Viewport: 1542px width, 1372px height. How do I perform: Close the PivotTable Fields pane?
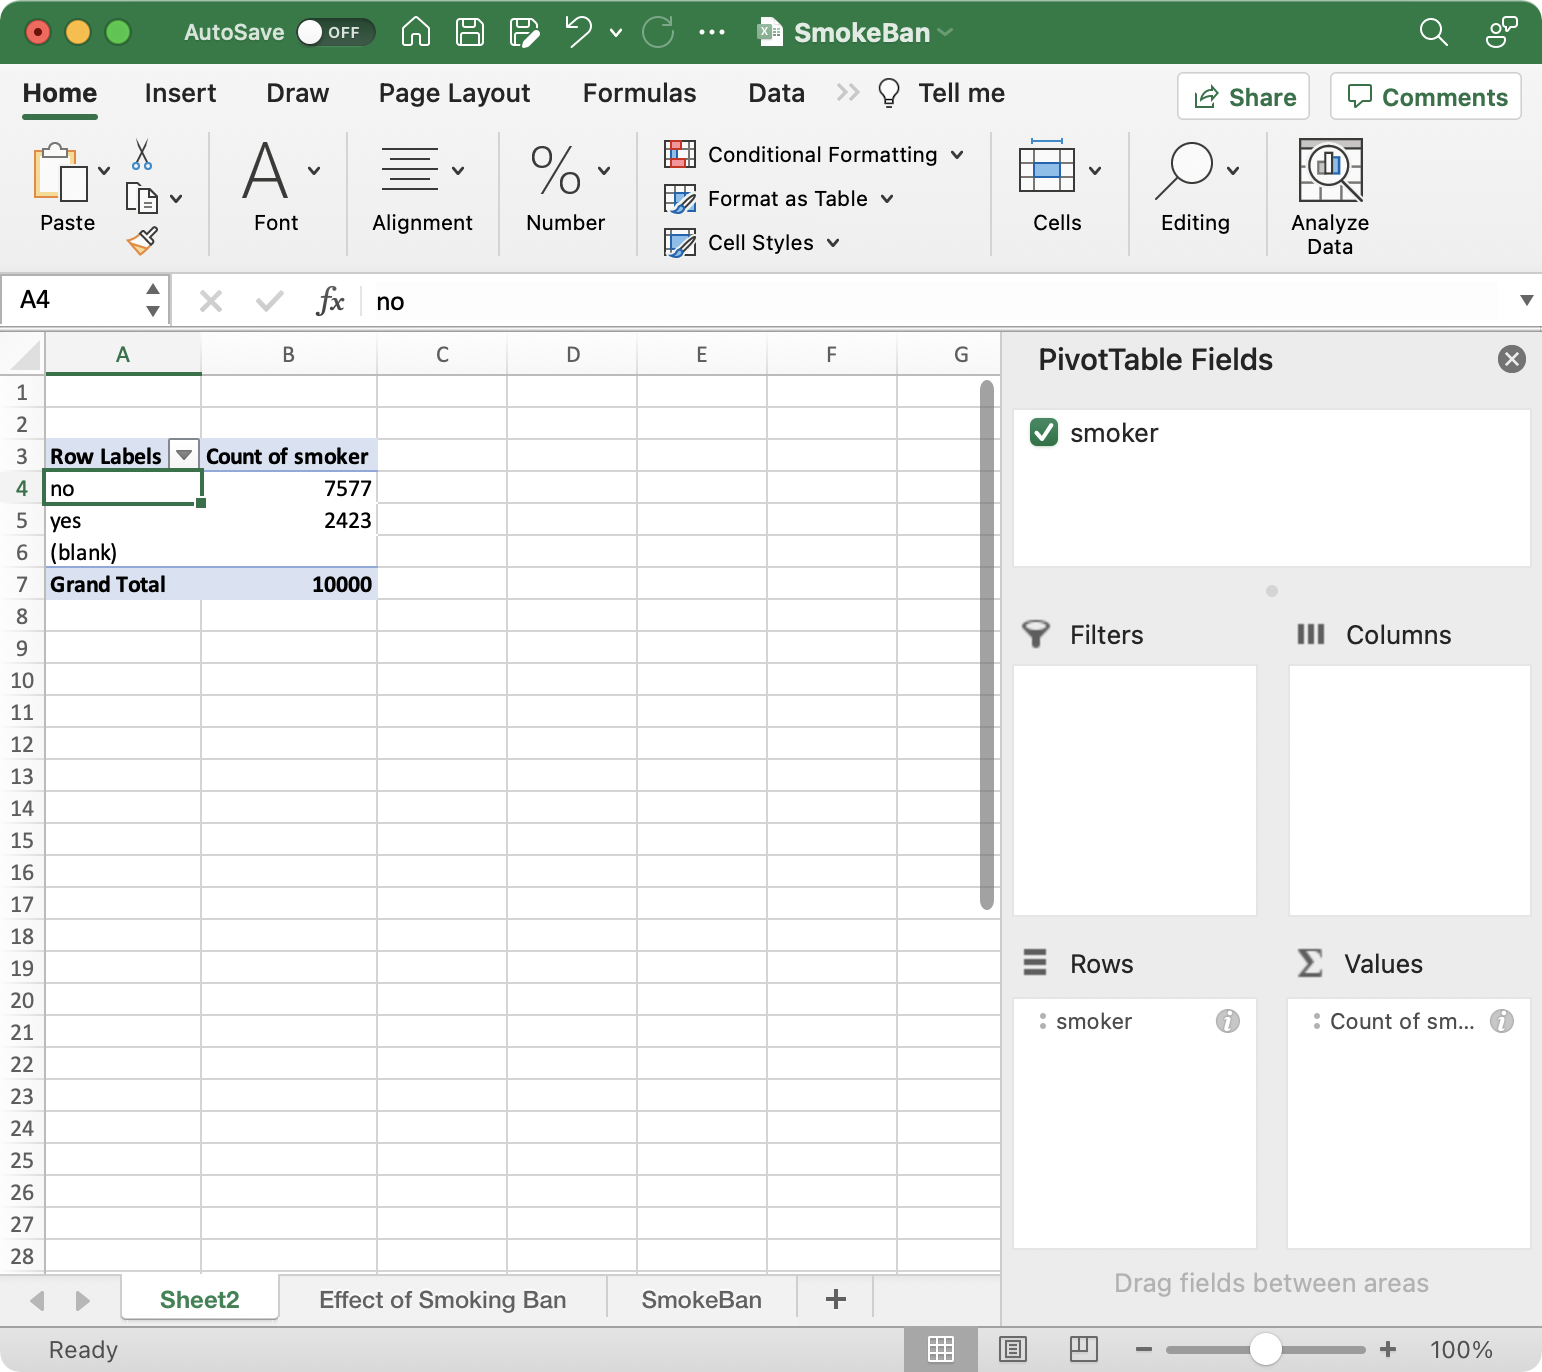1512,359
